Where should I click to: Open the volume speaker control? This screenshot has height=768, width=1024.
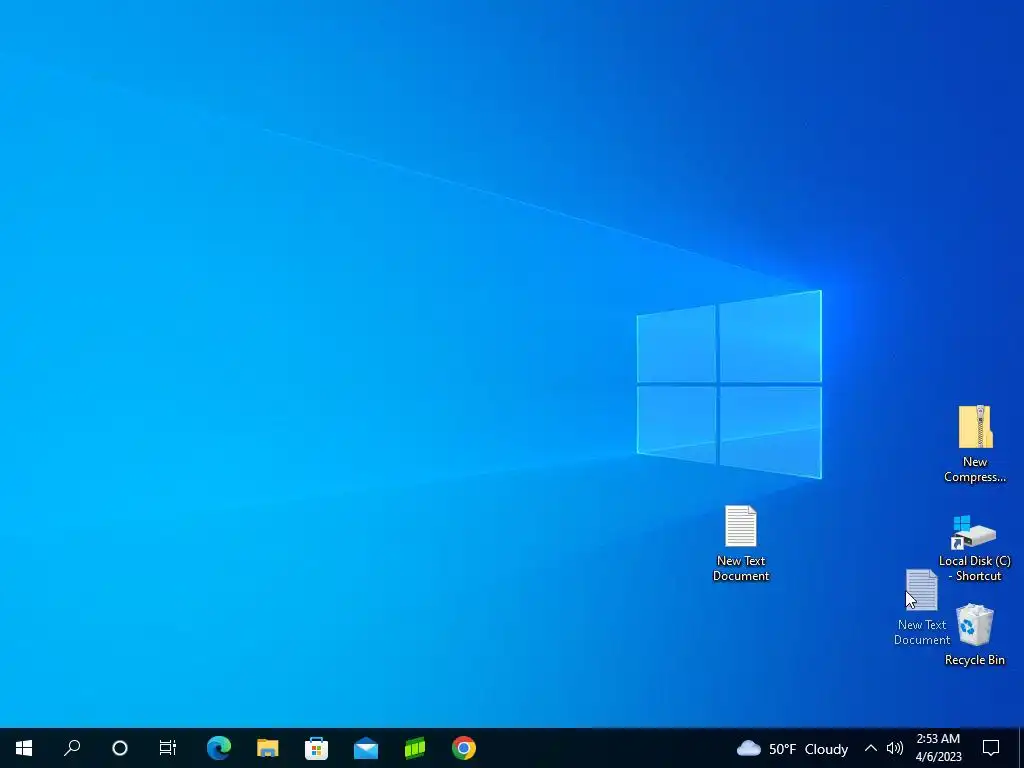(895, 748)
